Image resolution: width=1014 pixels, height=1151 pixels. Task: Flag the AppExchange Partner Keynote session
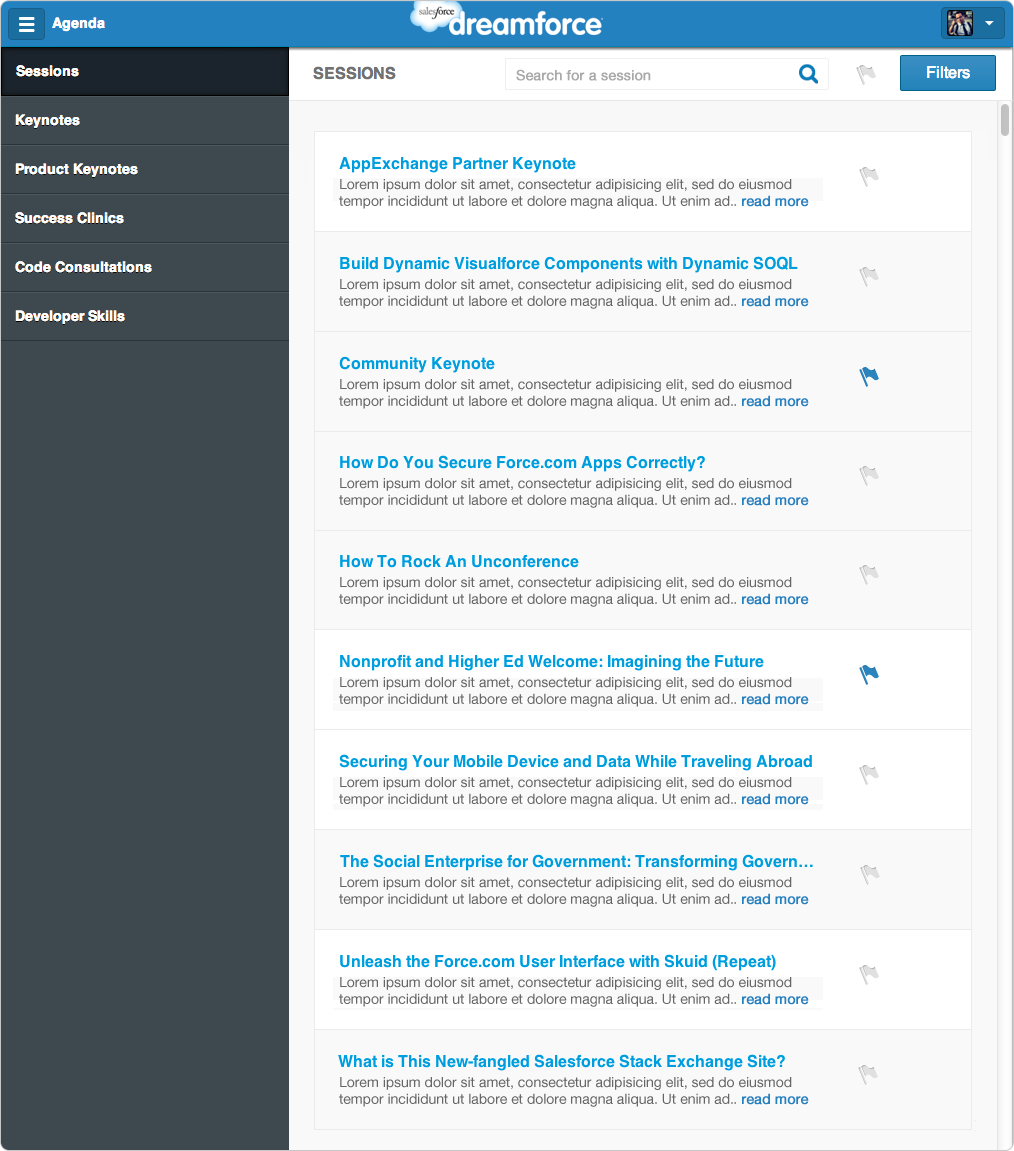click(x=869, y=176)
